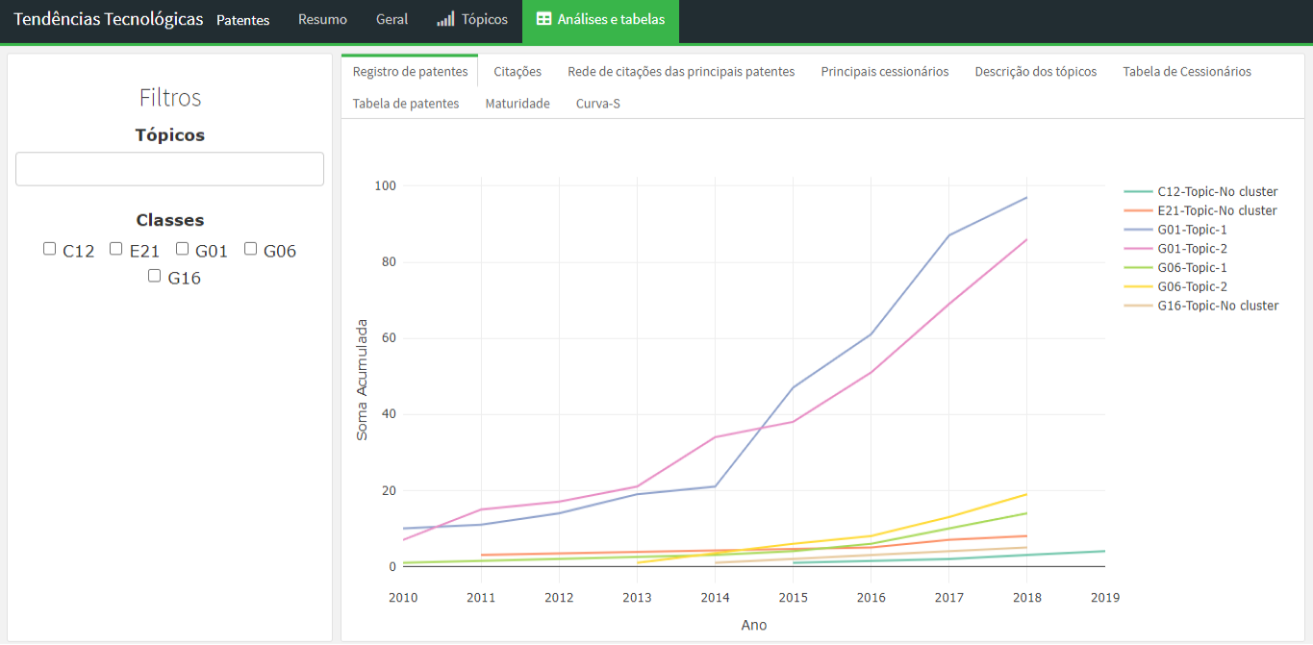Open the Curva-S tab
1313x645 pixels.
click(598, 104)
